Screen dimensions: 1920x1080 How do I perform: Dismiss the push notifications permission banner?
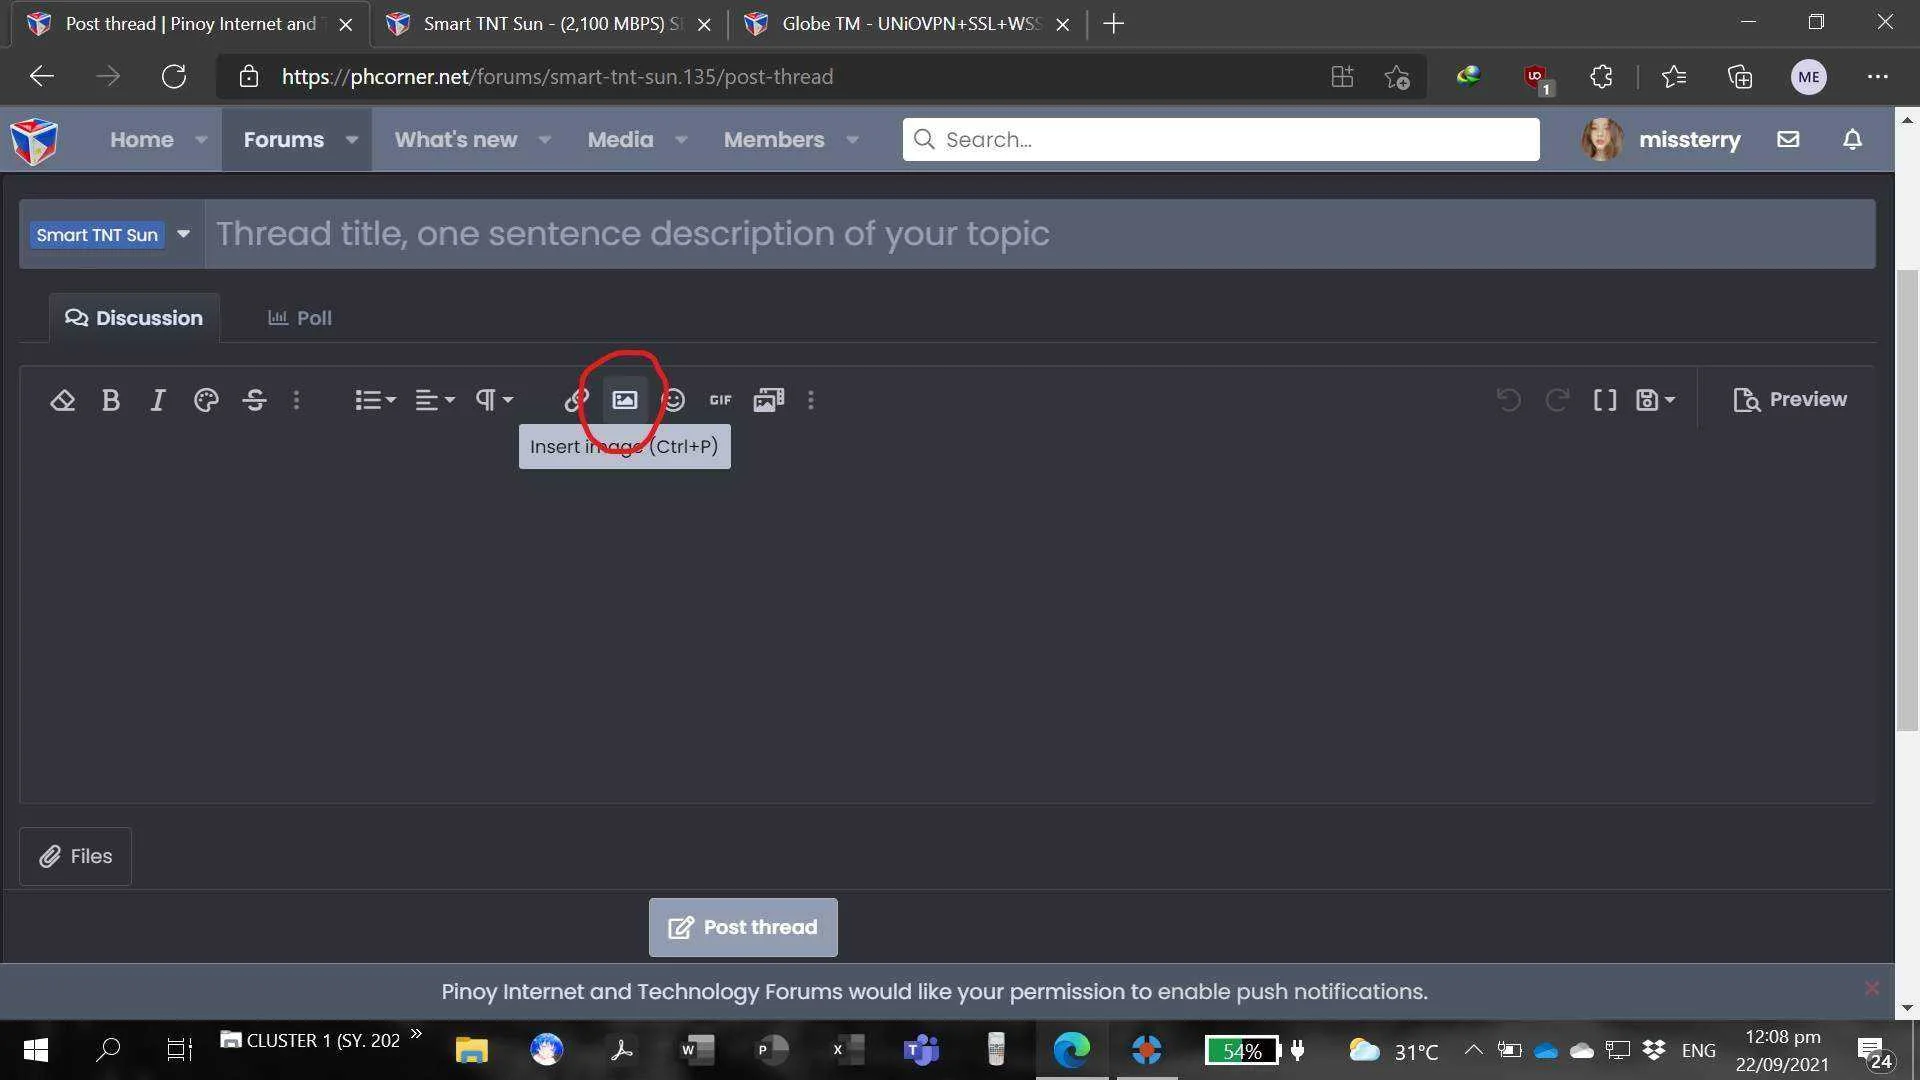pyautogui.click(x=1872, y=989)
